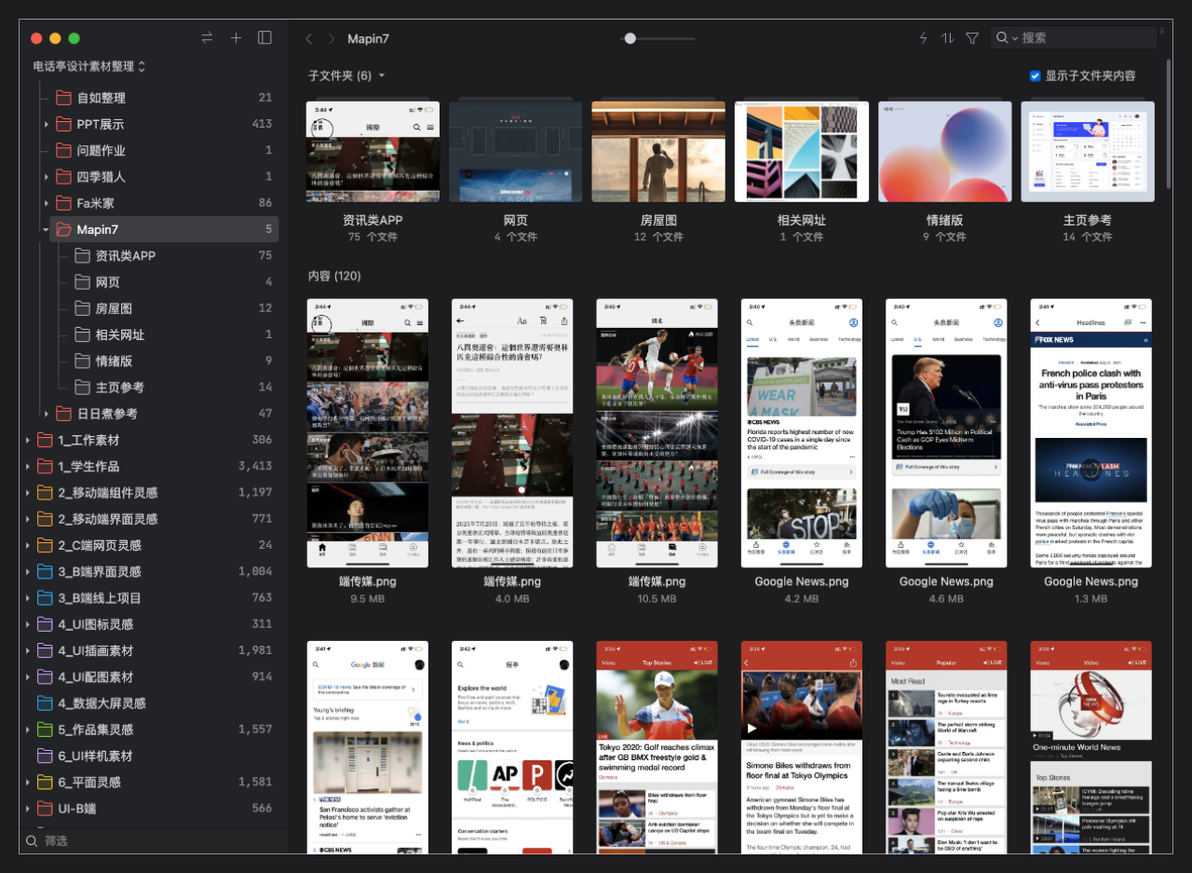The width and height of the screenshot is (1192, 873).
Task: Expand the PPT展示 folder
Action: [x=46, y=124]
